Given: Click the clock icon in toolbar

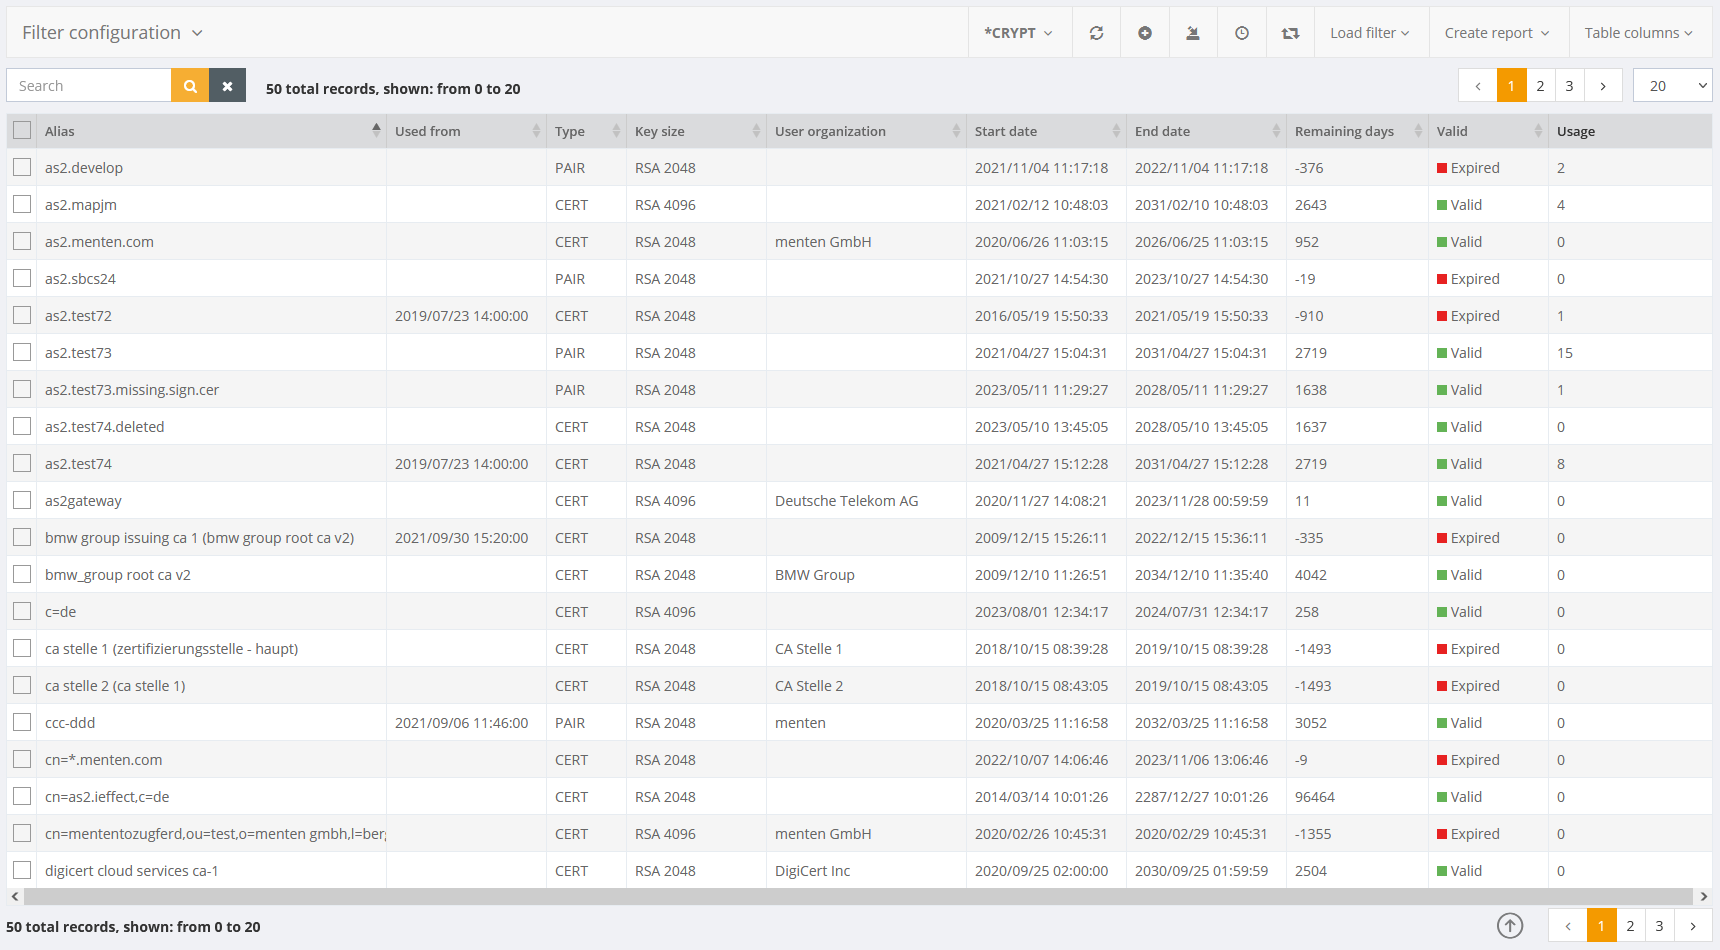Looking at the screenshot, I should (1242, 33).
